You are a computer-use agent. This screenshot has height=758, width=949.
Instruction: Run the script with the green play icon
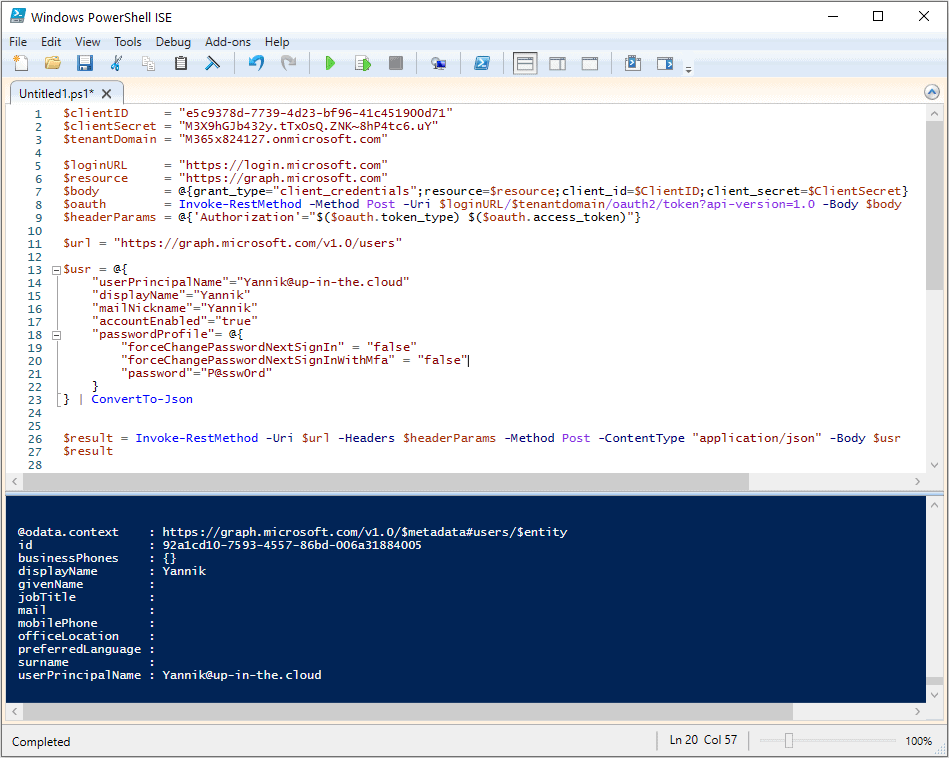[x=330, y=63]
